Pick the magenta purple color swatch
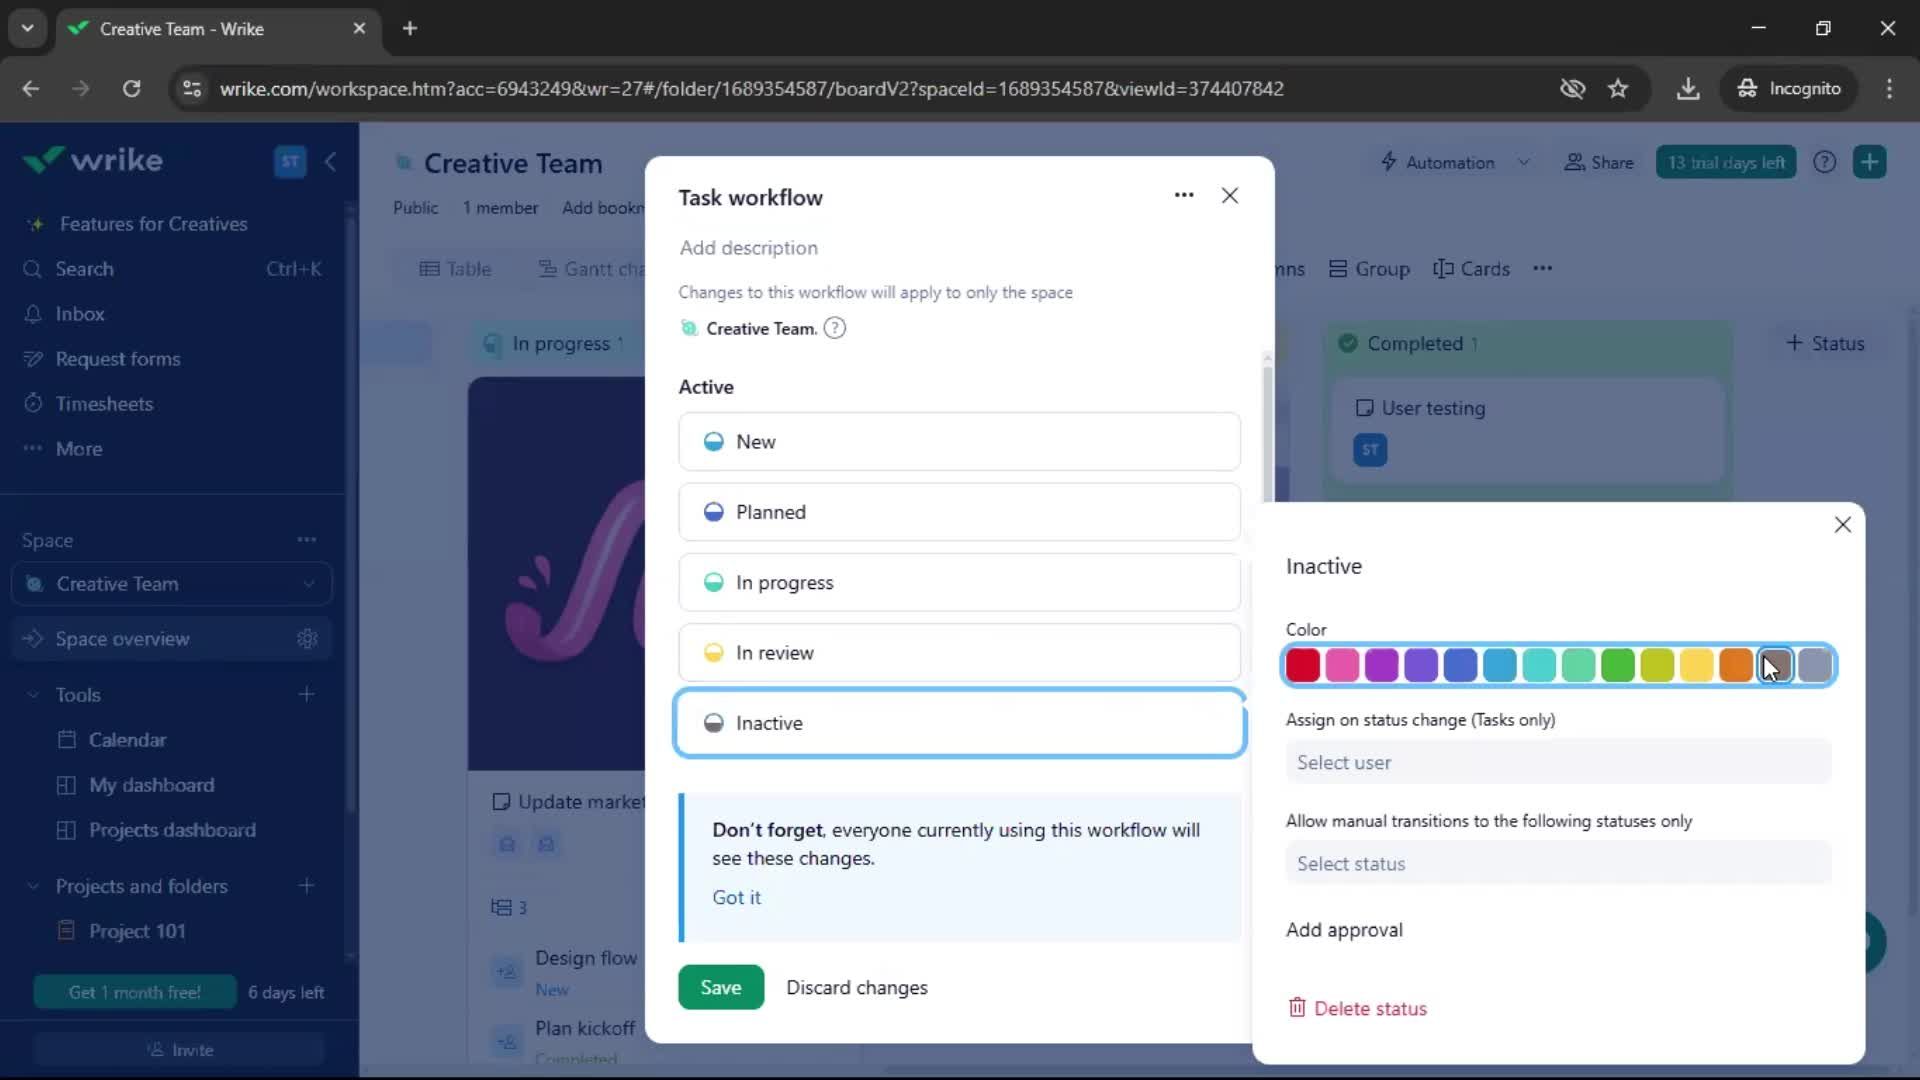This screenshot has height=1080, width=1920. 1381,665
